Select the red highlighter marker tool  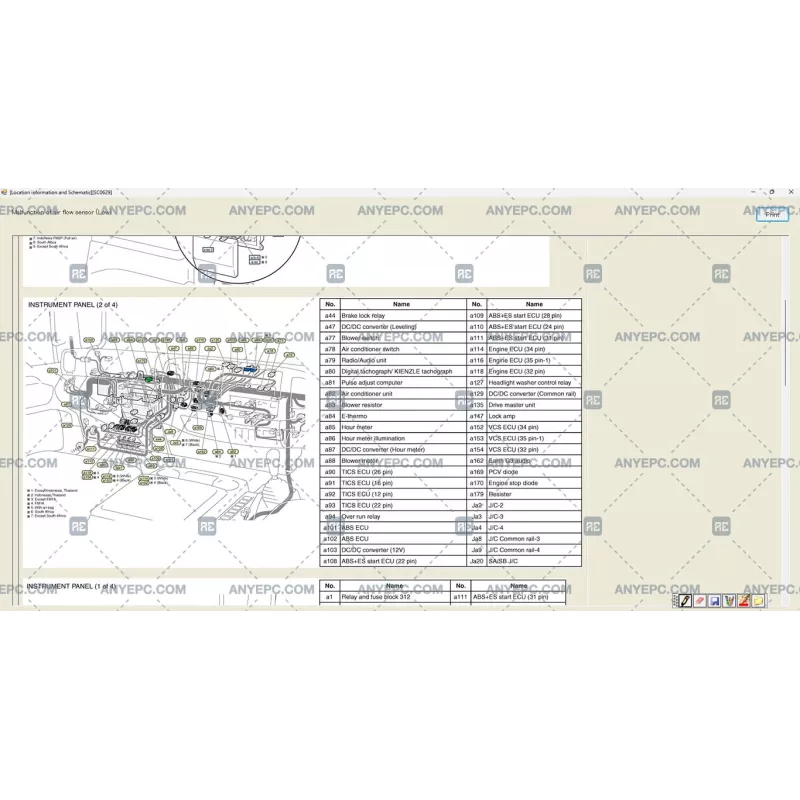[x=744, y=600]
